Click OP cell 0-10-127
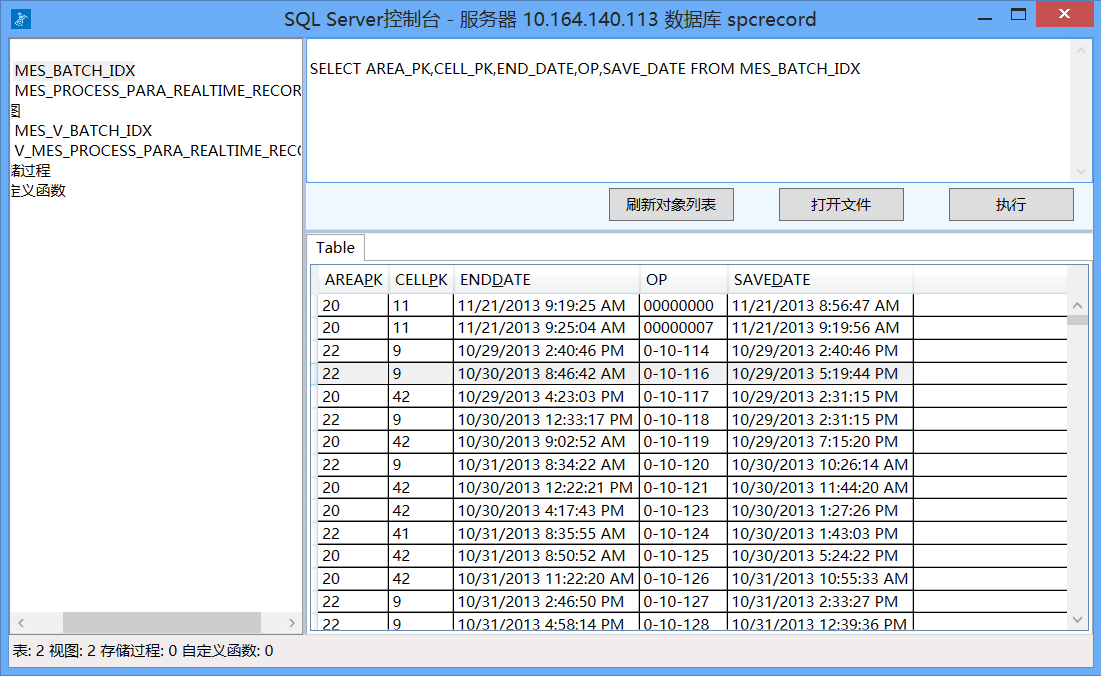The image size is (1101, 676). (683, 602)
